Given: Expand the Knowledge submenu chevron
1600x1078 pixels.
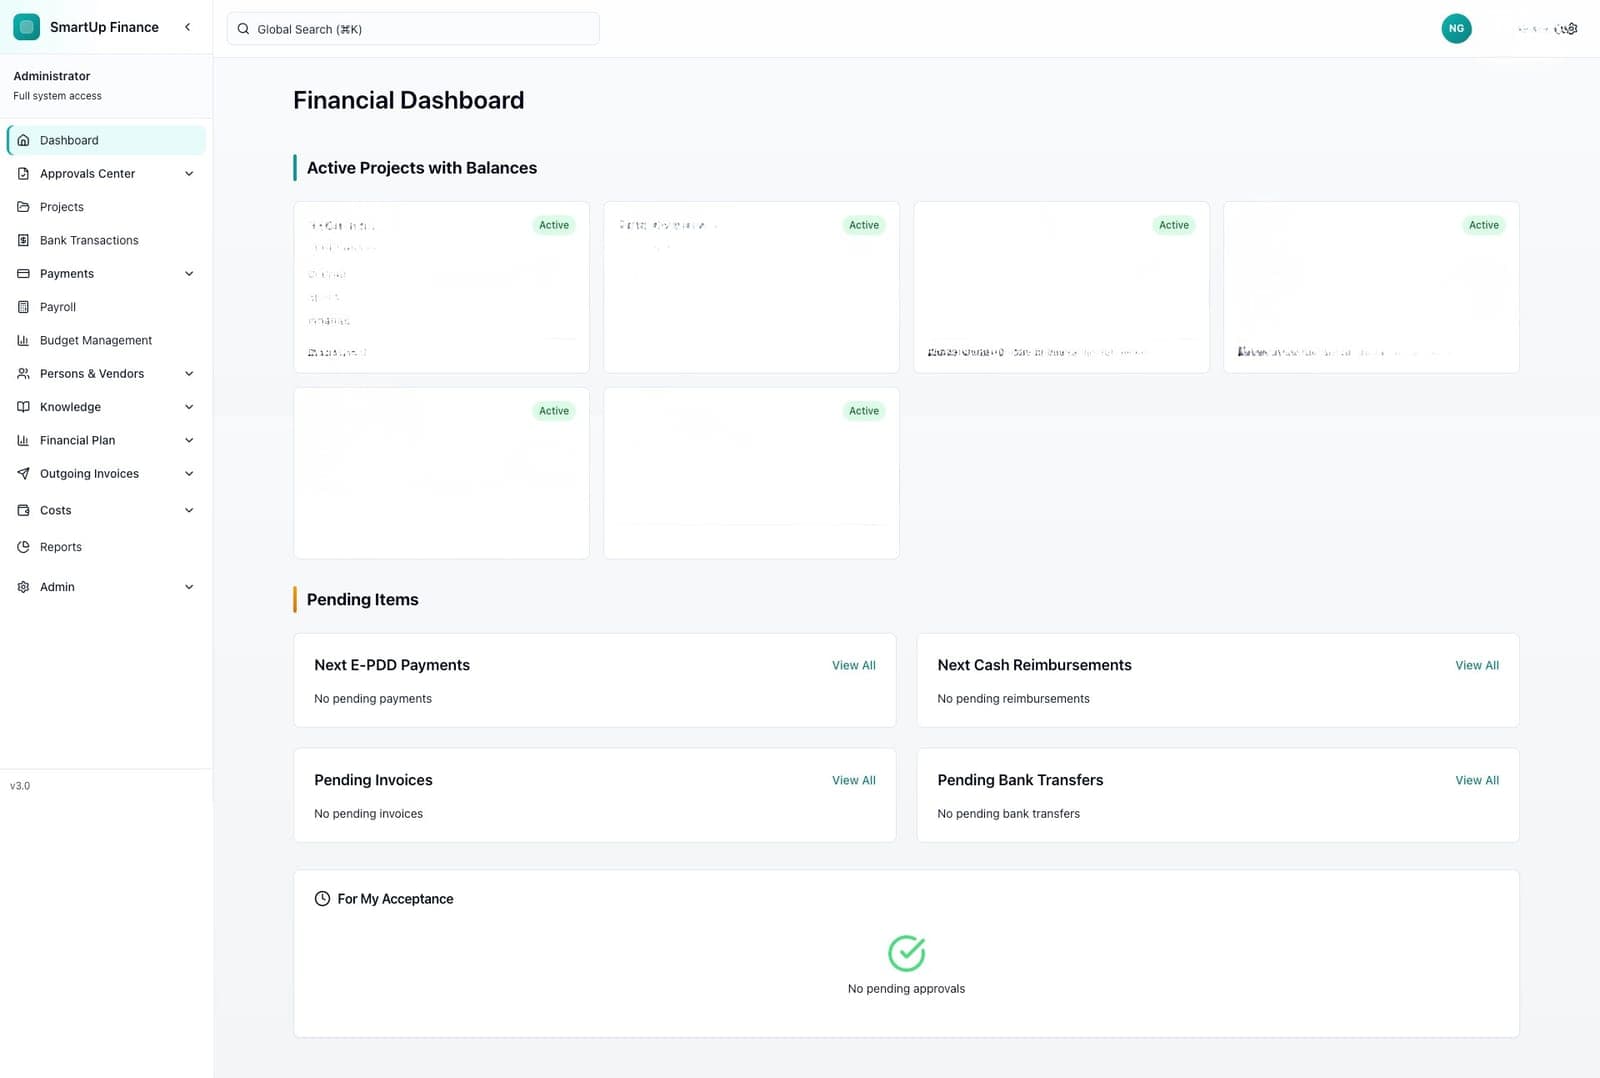Looking at the screenshot, I should click(189, 407).
